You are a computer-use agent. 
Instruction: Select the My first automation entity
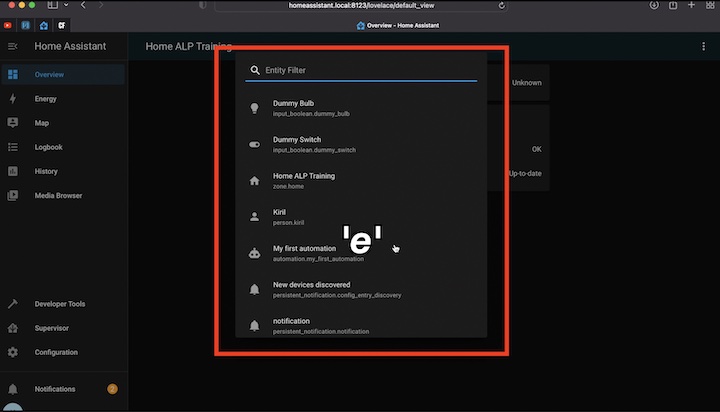coord(361,253)
